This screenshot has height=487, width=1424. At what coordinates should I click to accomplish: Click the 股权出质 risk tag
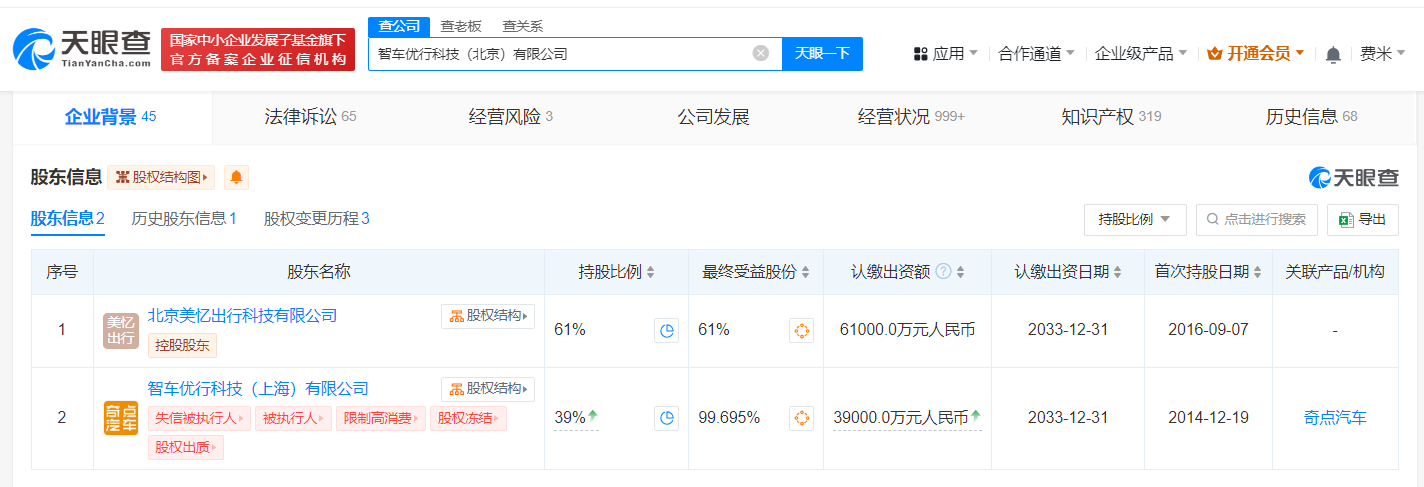point(186,447)
